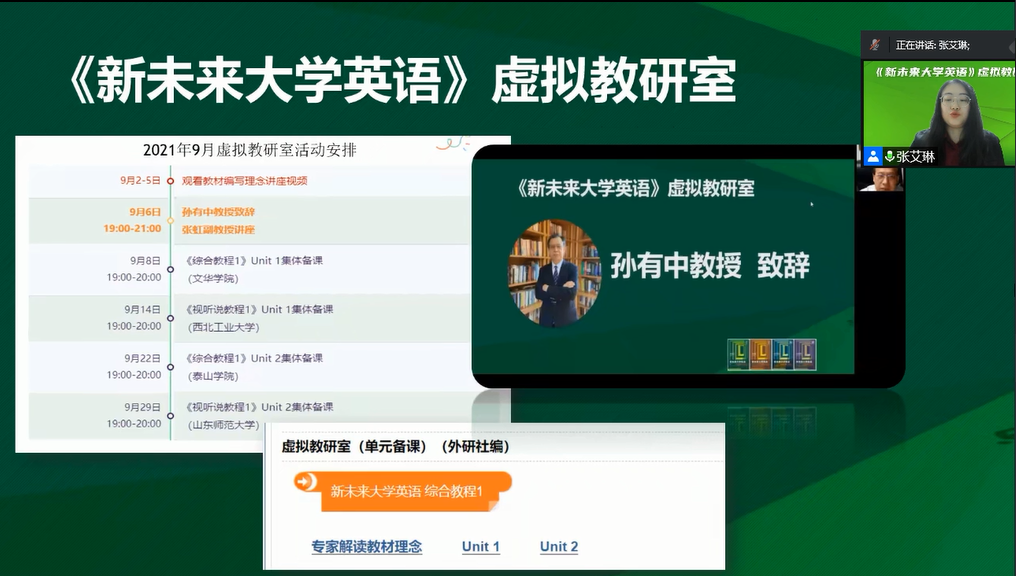
Task: Click the 孙有中教授致辞 schedule entry
Action: click(218, 212)
